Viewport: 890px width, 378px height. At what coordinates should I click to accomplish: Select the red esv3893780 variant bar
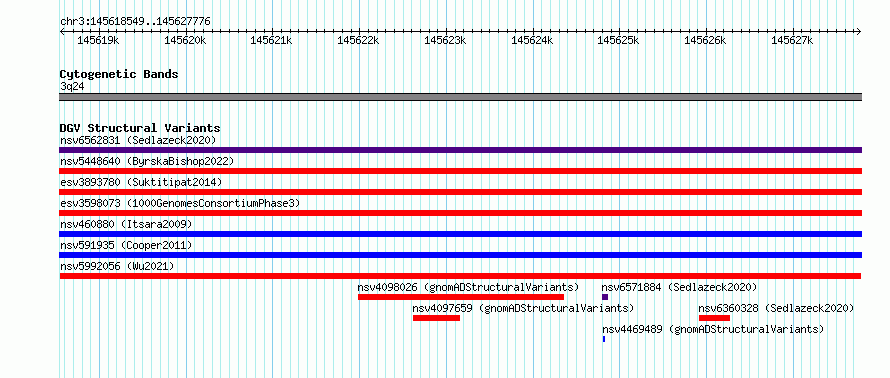click(460, 192)
